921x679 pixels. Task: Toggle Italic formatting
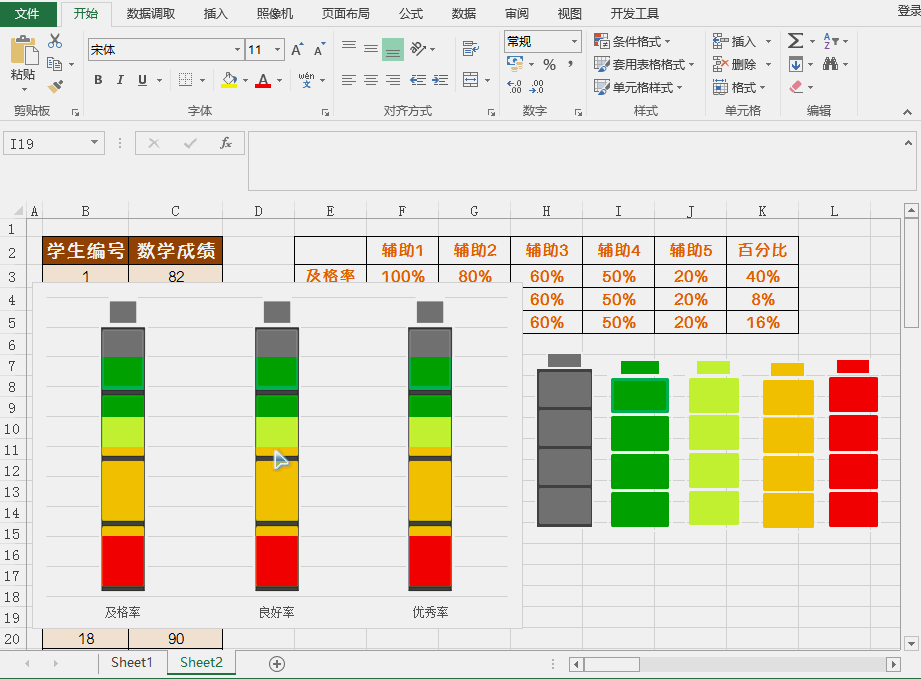tap(120, 80)
